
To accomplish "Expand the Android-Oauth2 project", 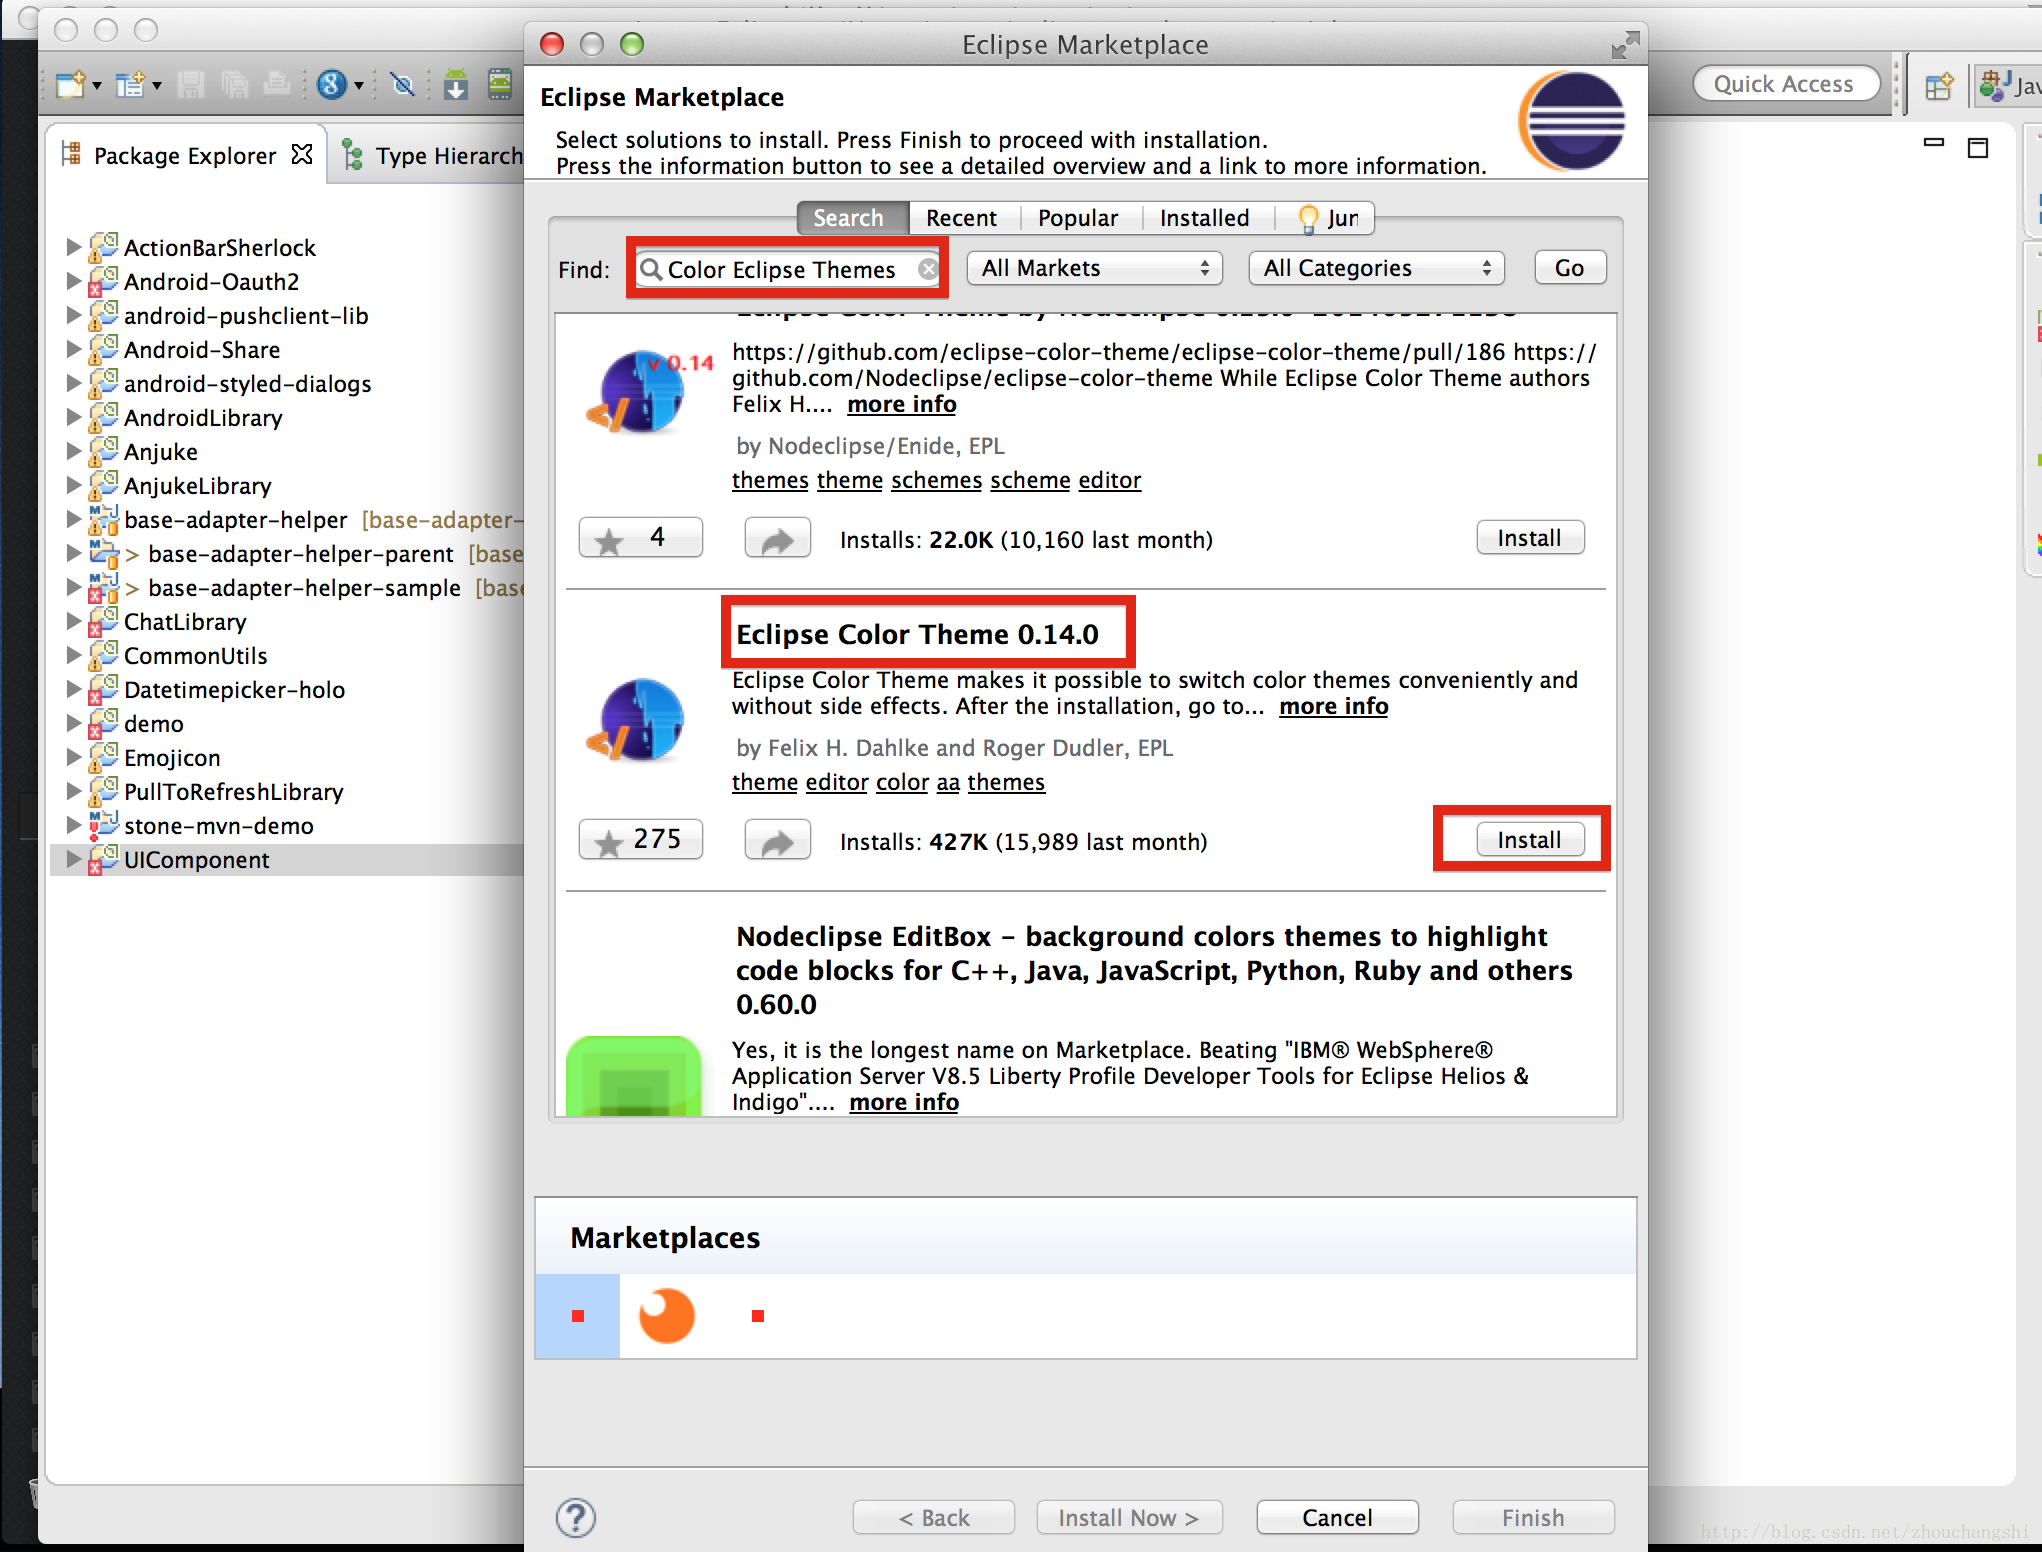I will pyautogui.click(x=73, y=280).
